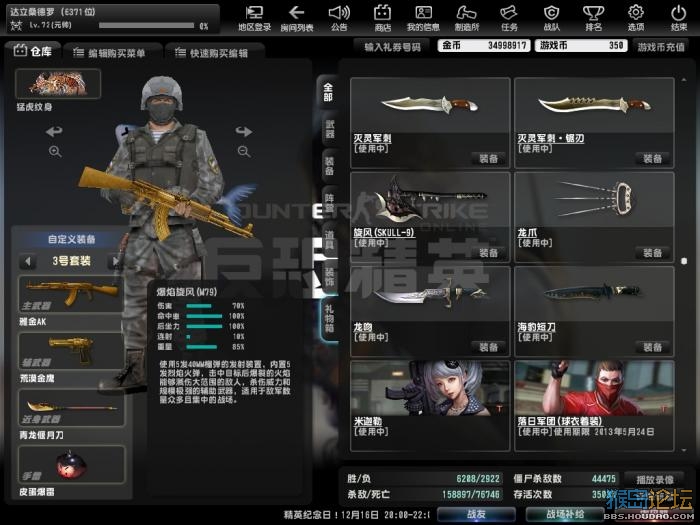
Task: Open the 选项 options gear icon
Action: 636,18
